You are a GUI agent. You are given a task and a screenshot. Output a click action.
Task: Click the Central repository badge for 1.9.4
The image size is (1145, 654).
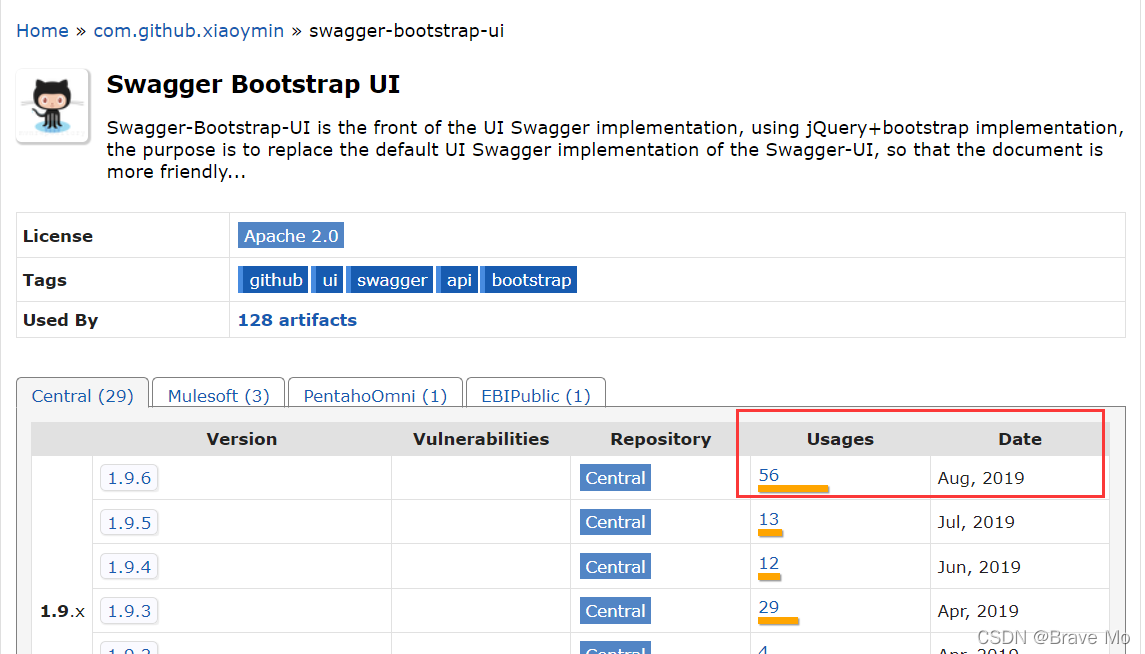[615, 566]
